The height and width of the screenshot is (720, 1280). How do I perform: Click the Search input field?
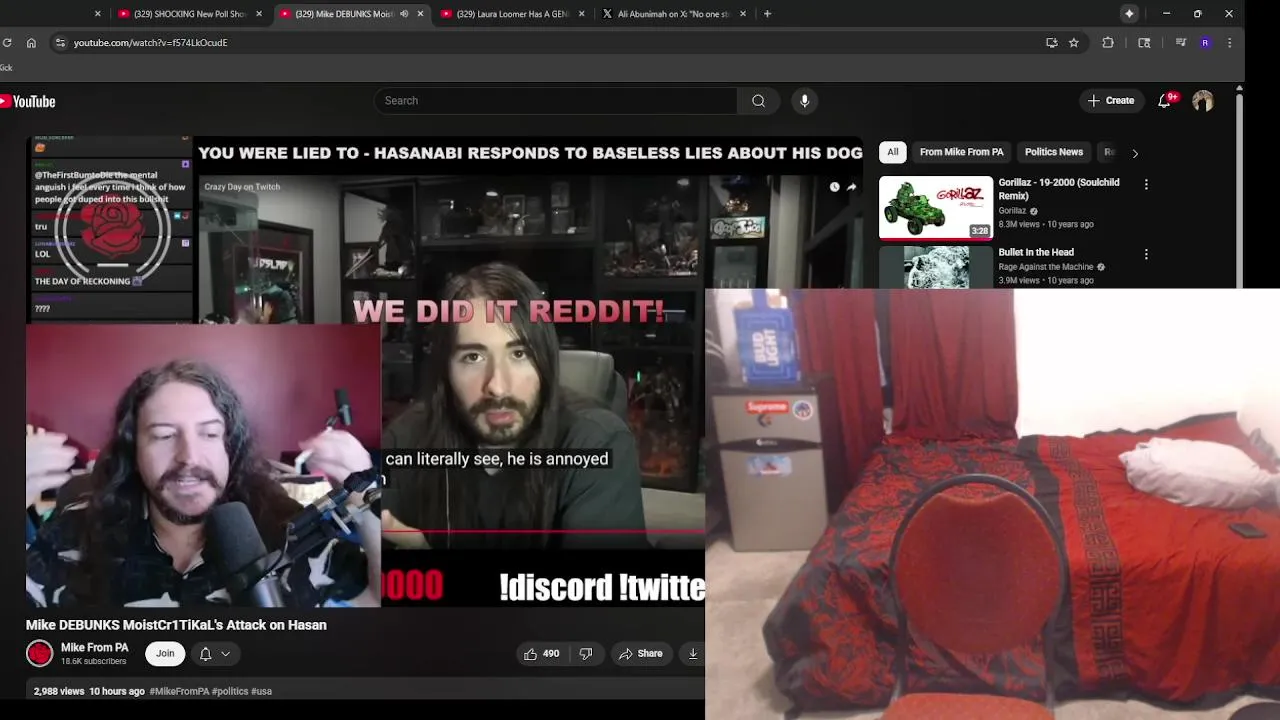(556, 101)
